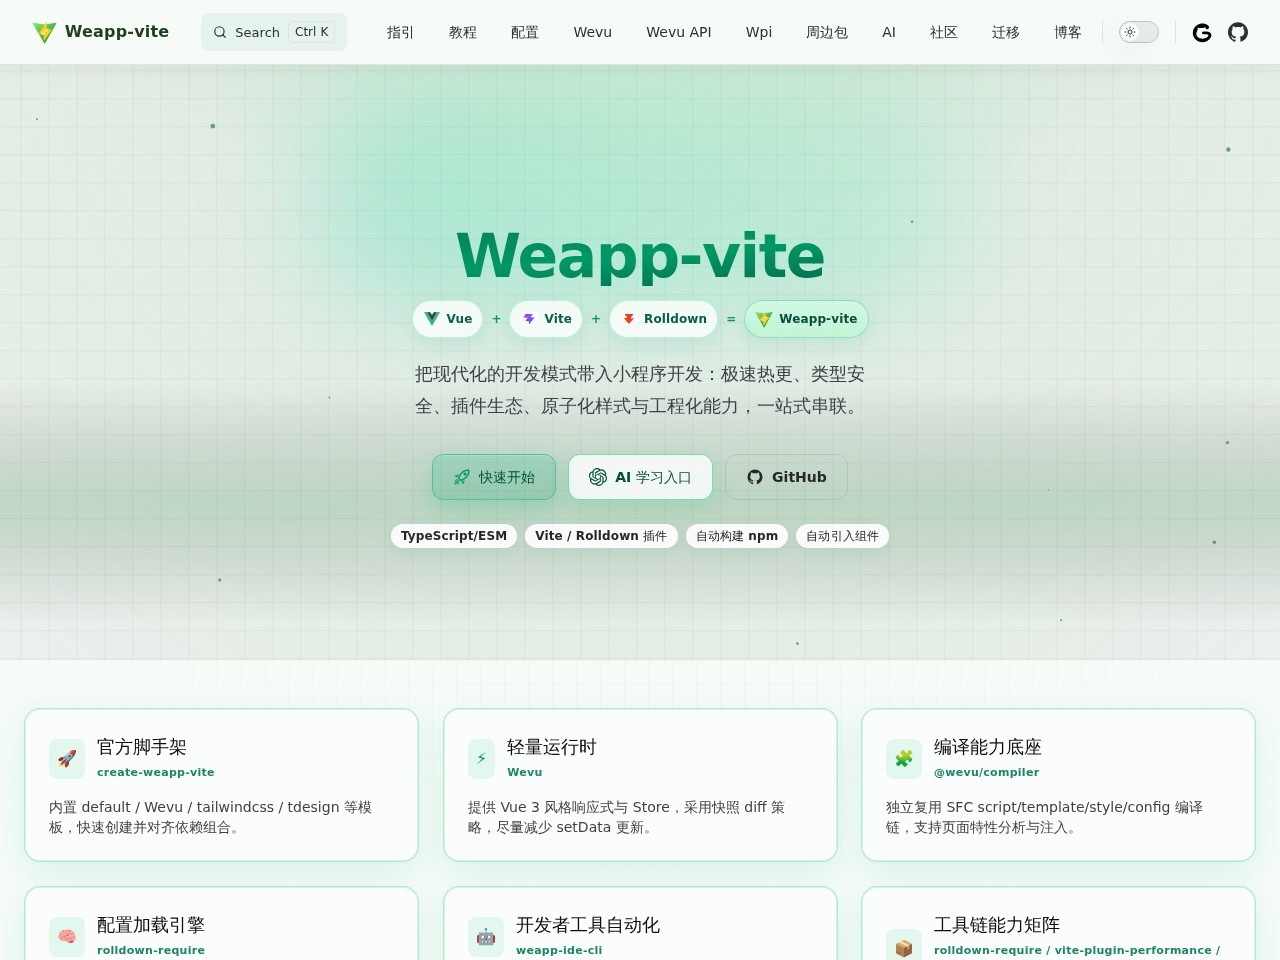Screen dimensions: 1280x960
Task: Open the 工具链能力矩阵 card title
Action: pyautogui.click(x=997, y=925)
